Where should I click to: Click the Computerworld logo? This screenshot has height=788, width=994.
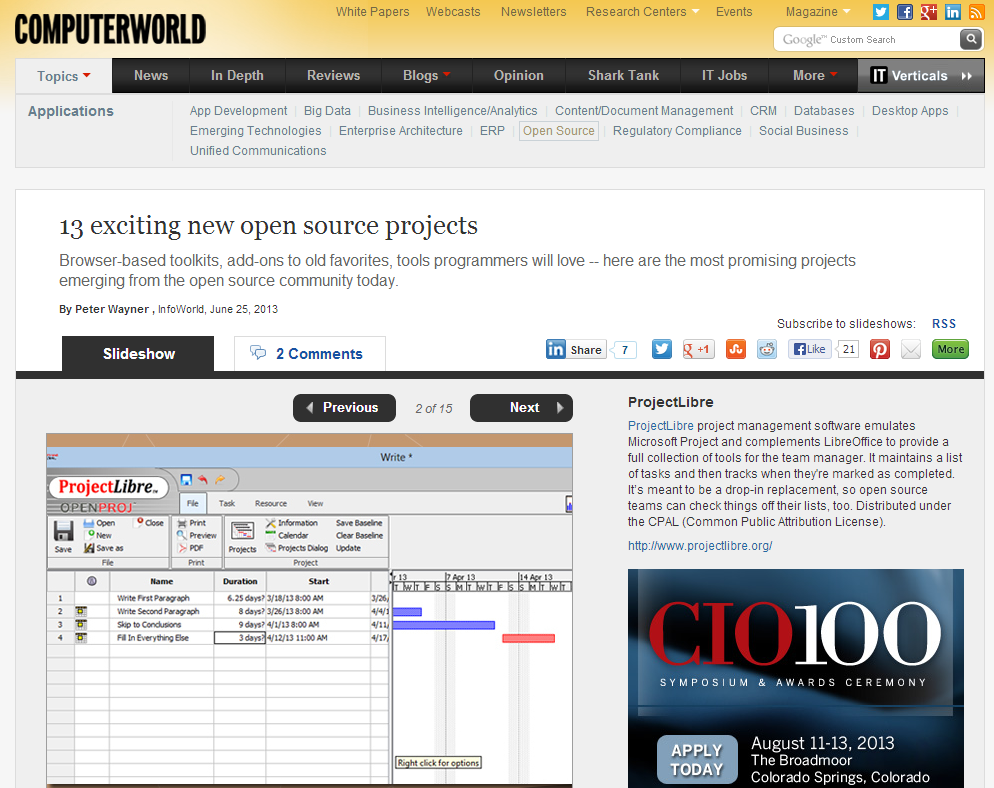point(110,29)
